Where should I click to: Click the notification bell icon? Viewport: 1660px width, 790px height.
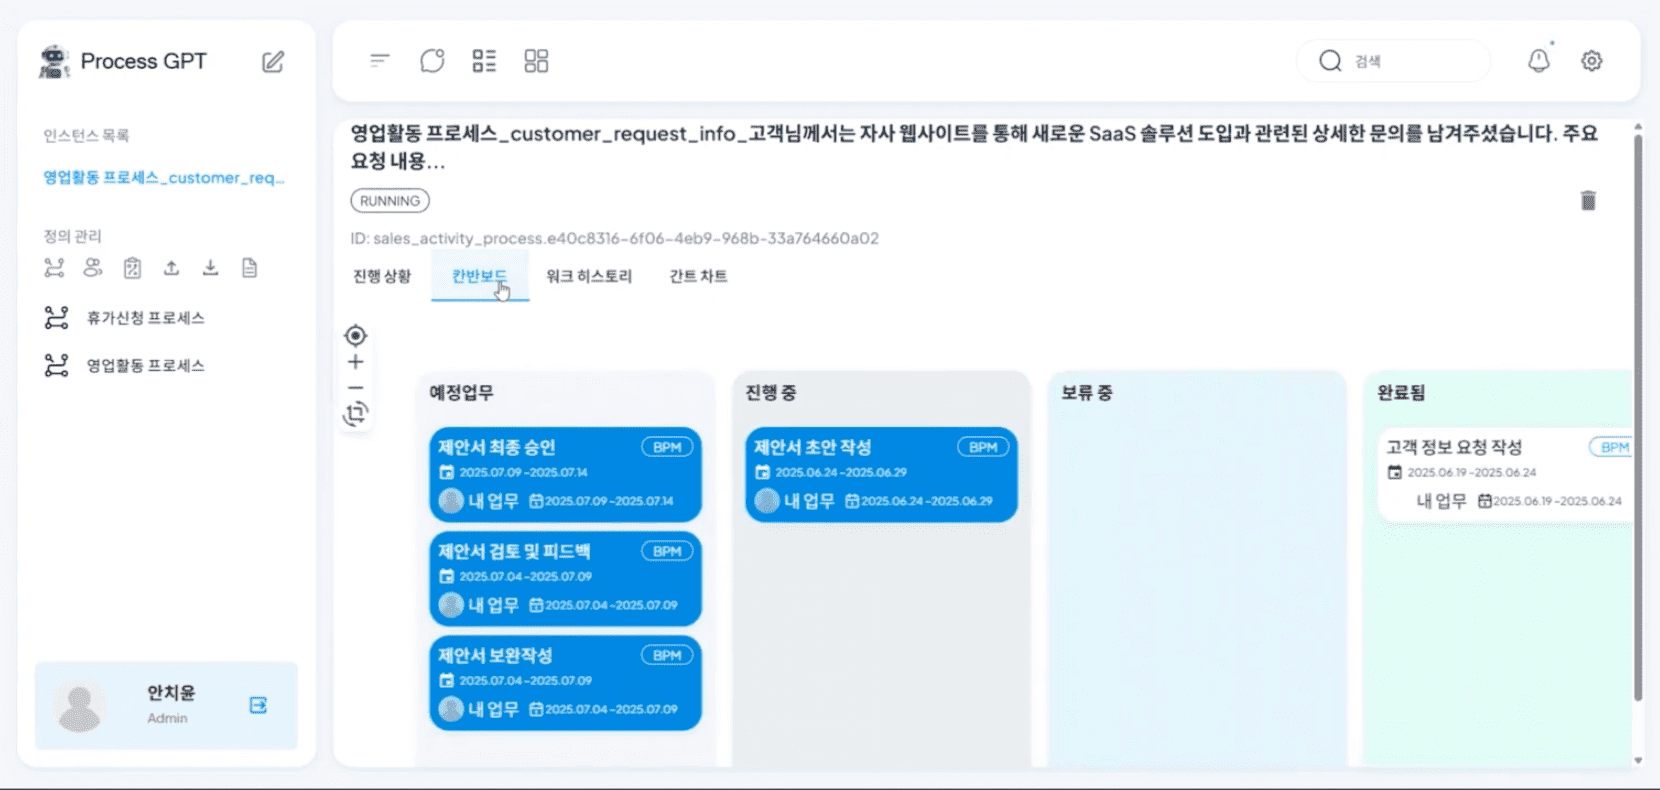click(1538, 61)
